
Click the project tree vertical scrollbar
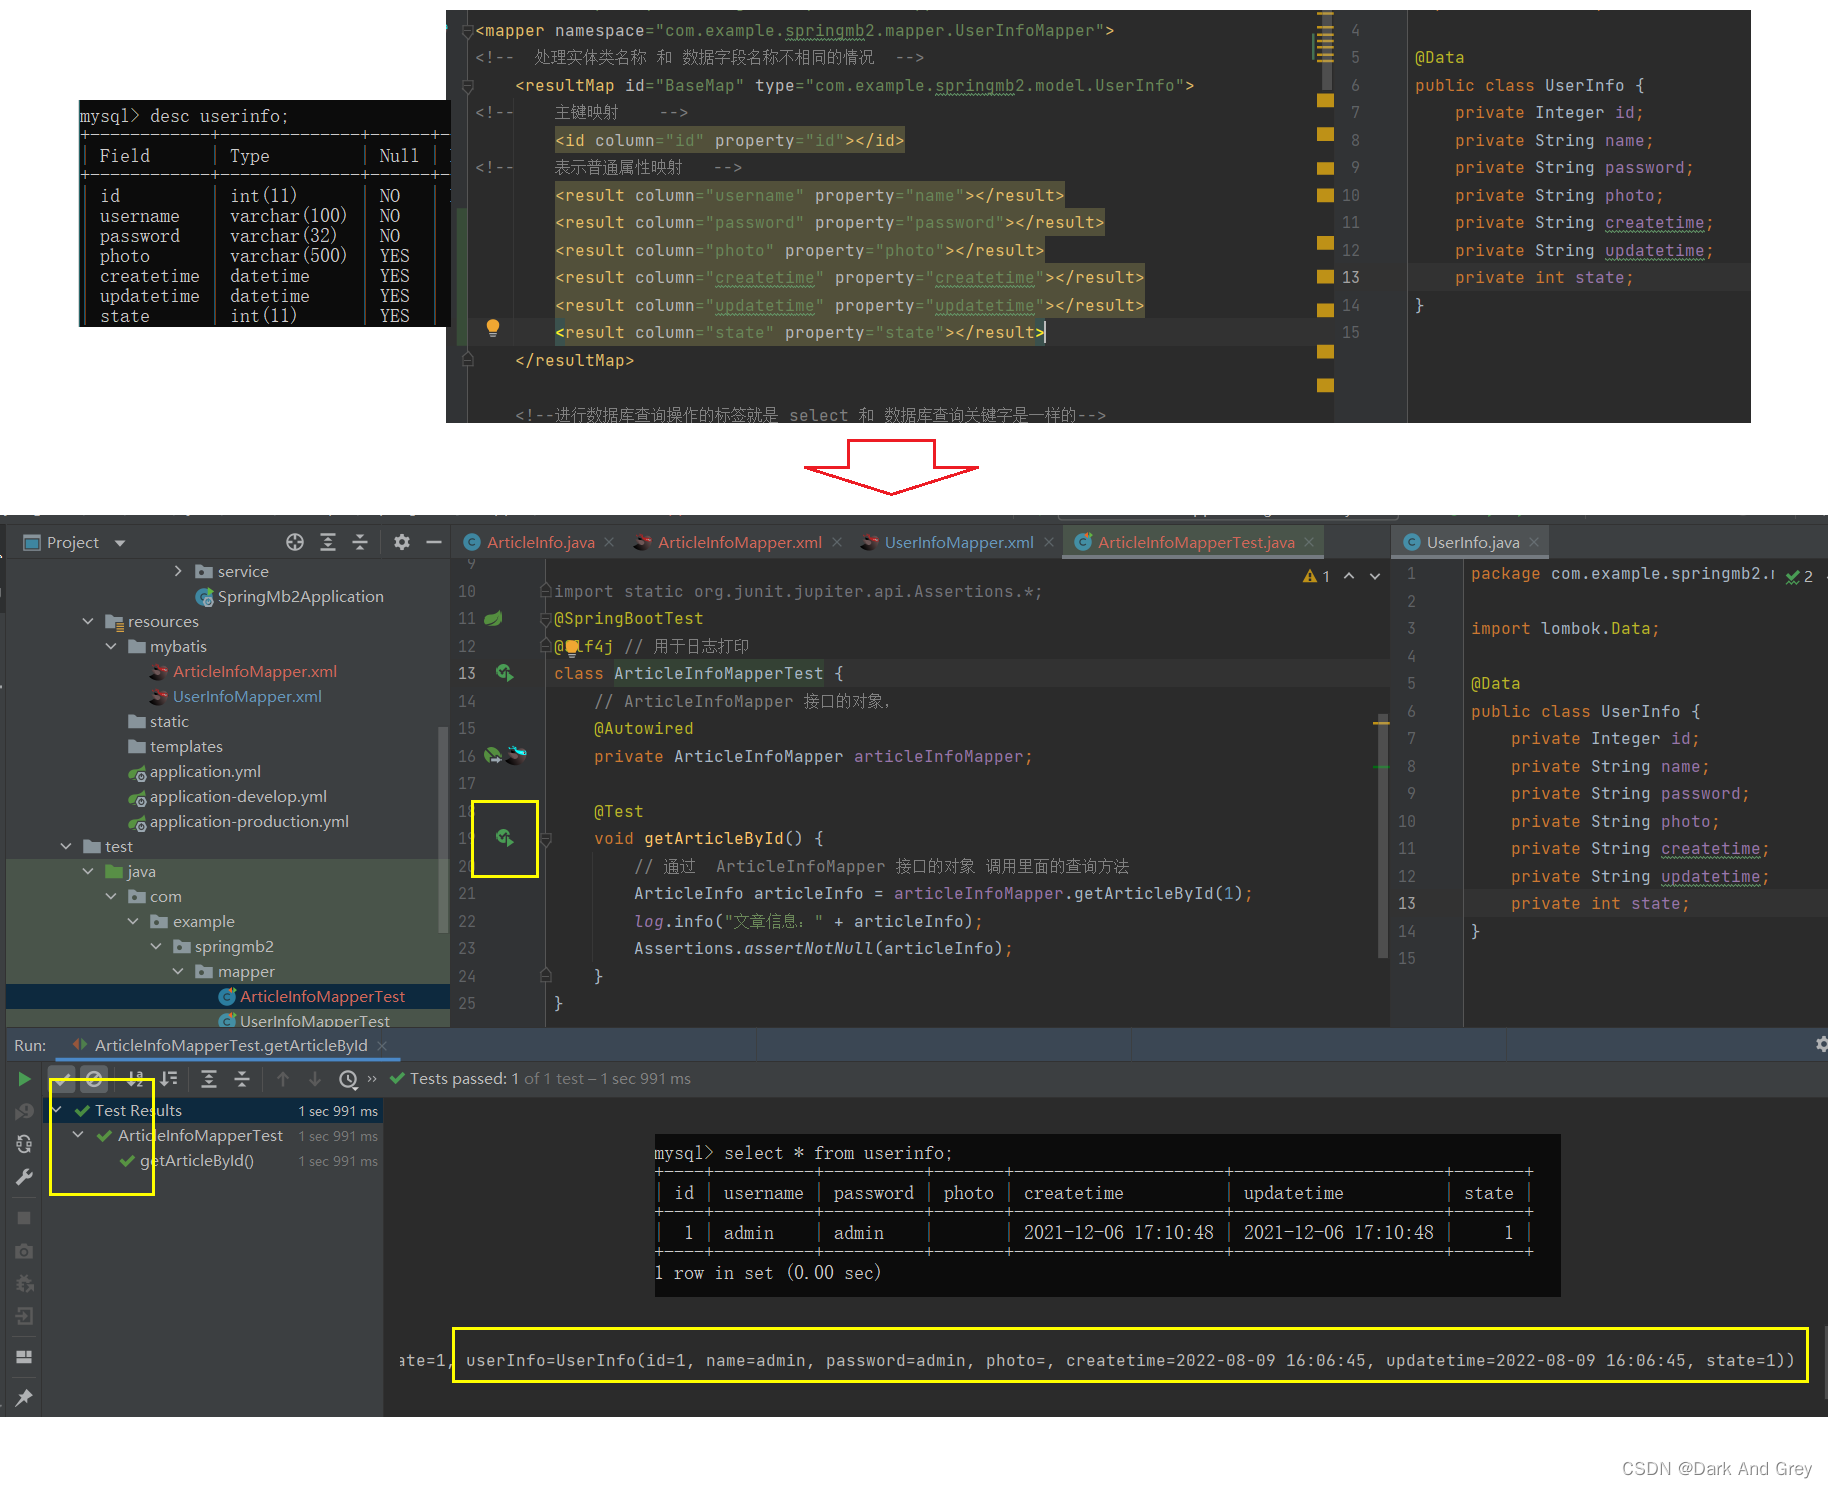click(443, 830)
